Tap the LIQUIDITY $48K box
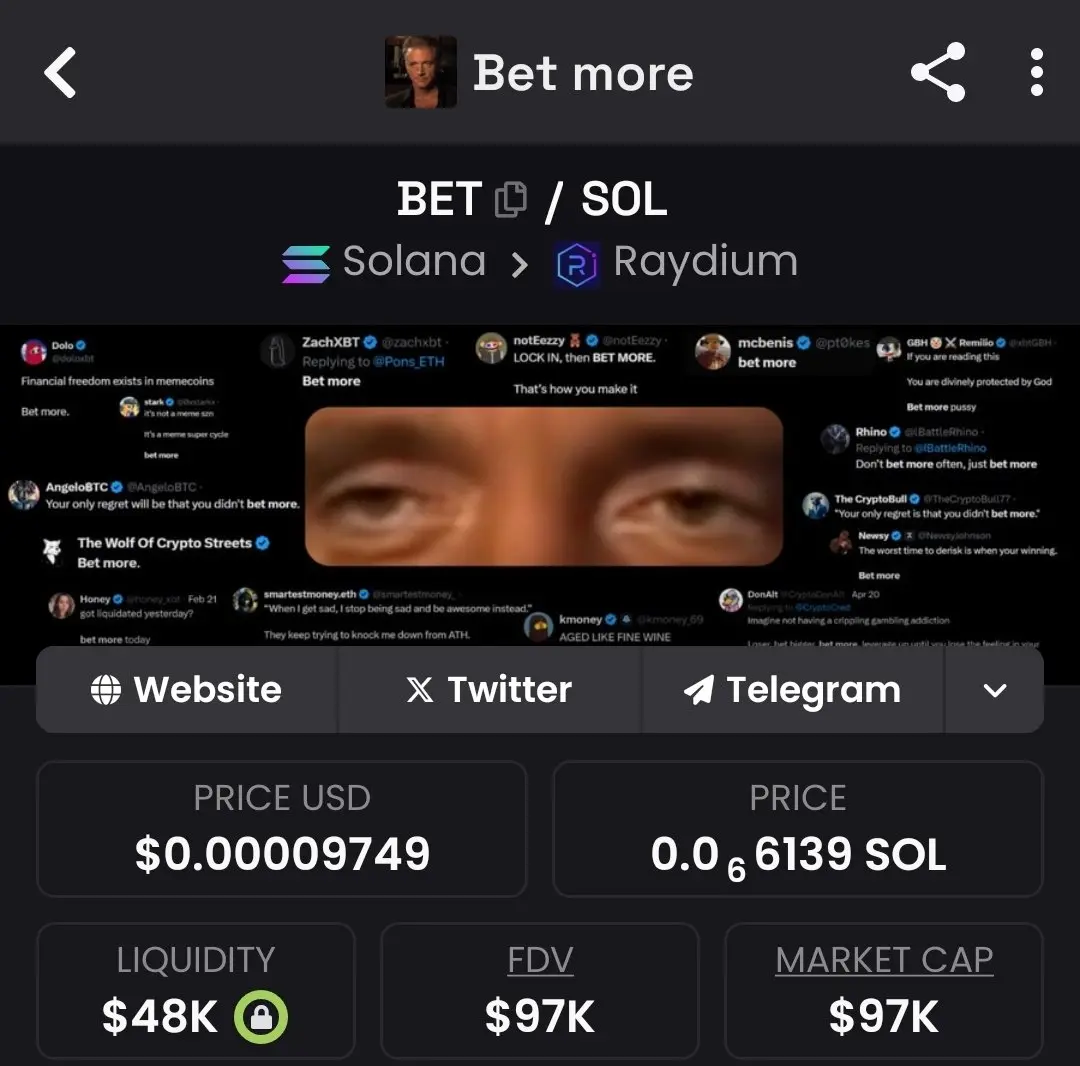1080x1066 pixels. pos(196,991)
